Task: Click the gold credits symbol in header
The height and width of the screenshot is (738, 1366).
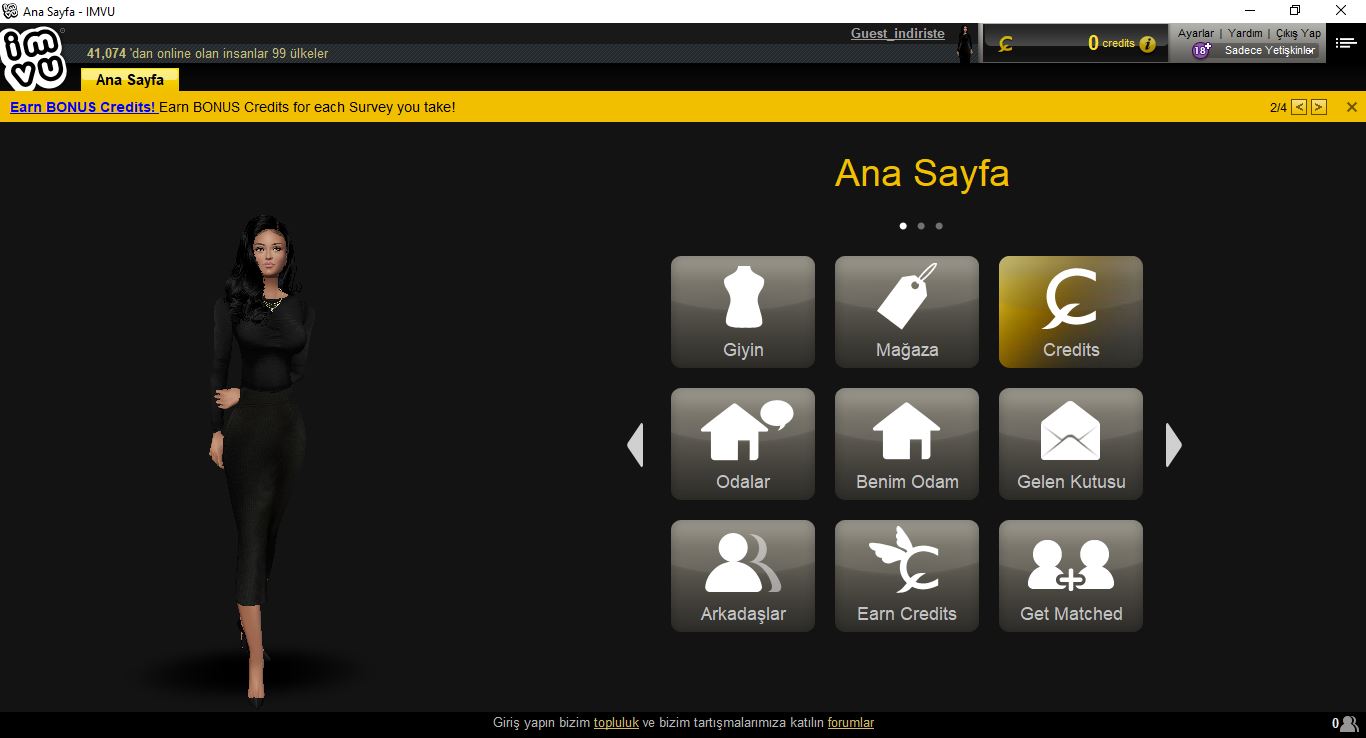Action: [1006, 44]
